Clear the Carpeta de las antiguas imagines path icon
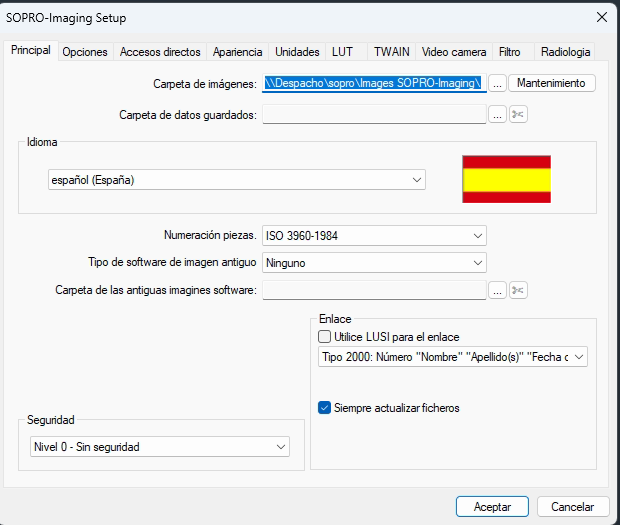This screenshot has height=525, width=620. tap(518, 291)
